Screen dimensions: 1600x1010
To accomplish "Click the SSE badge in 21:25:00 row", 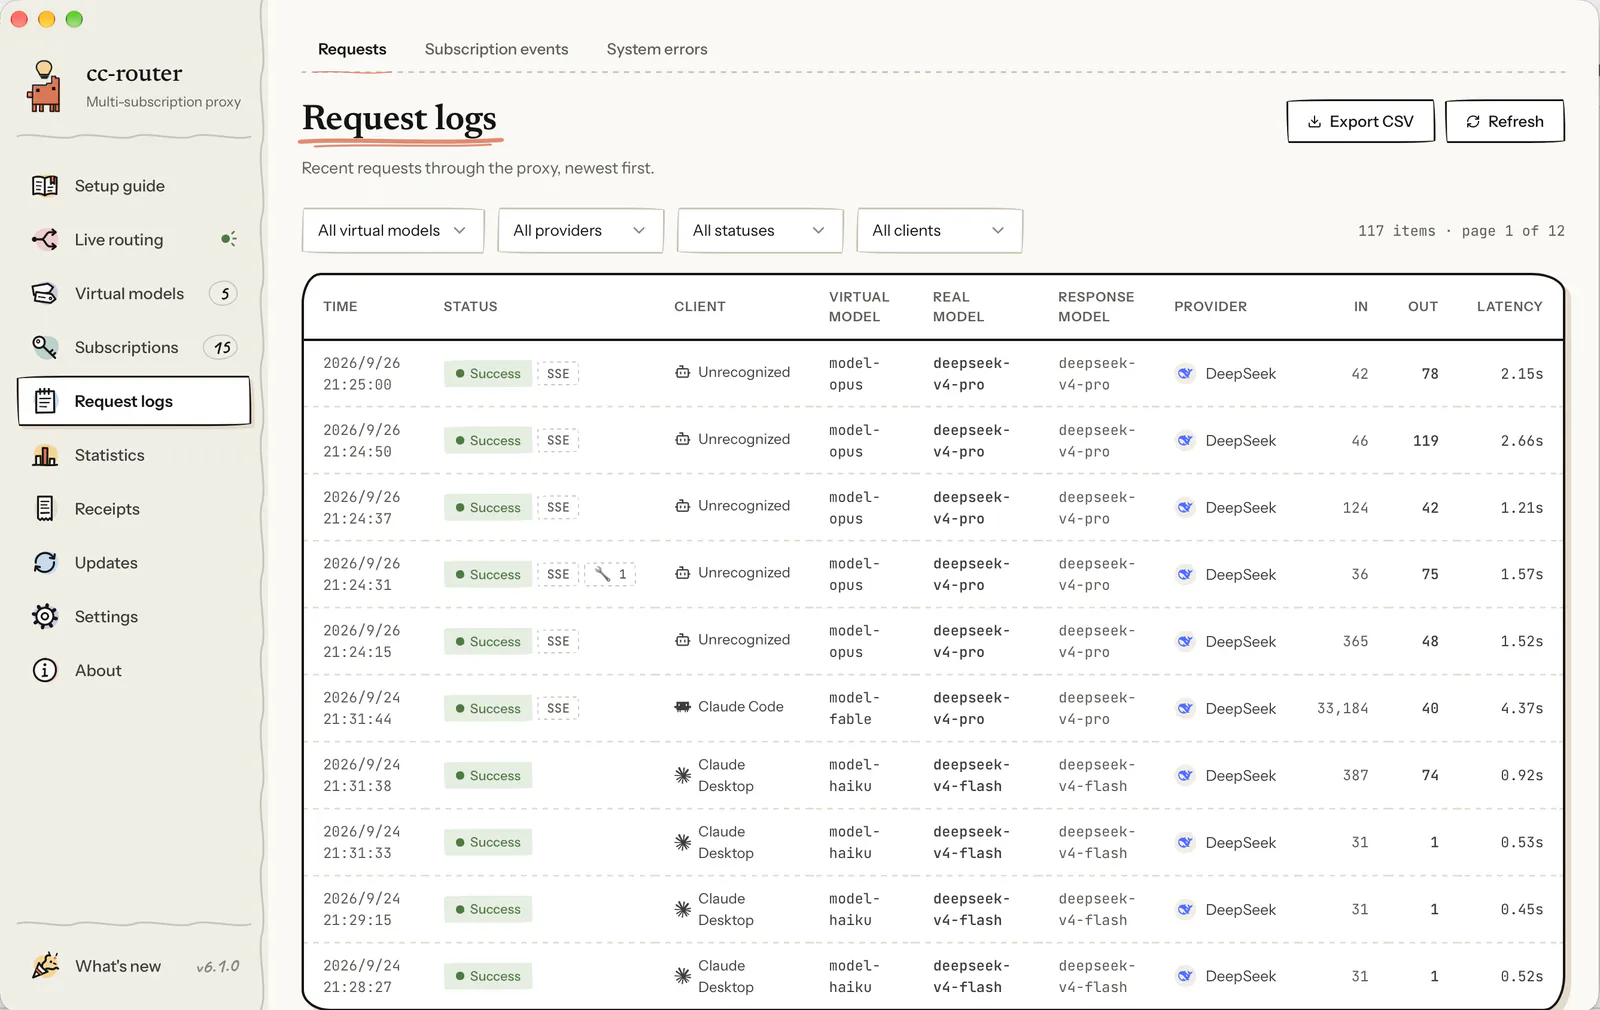I will (x=558, y=373).
